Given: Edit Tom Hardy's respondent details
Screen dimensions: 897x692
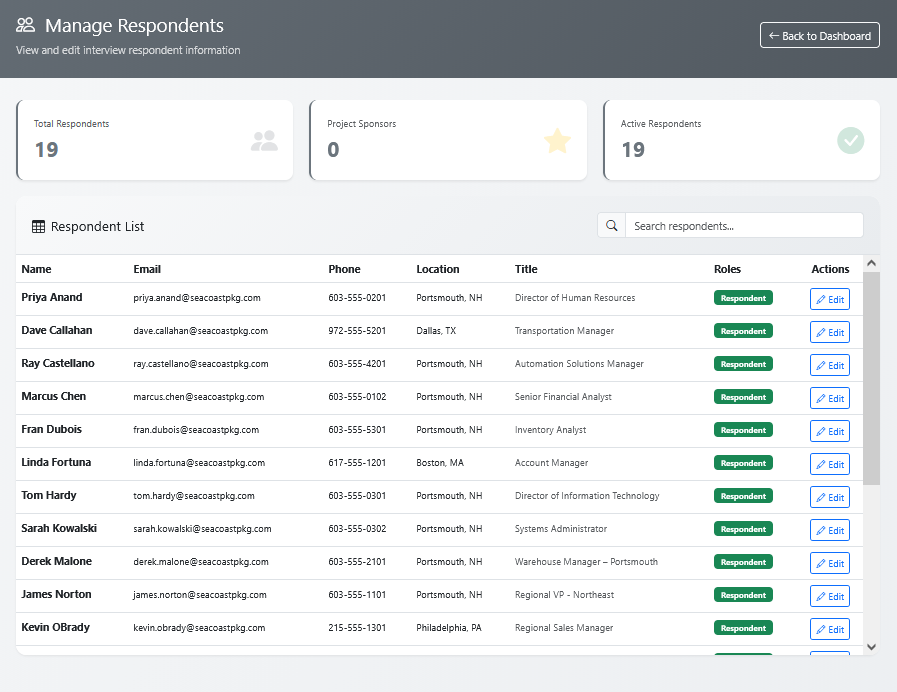Looking at the screenshot, I should [x=829, y=497].
